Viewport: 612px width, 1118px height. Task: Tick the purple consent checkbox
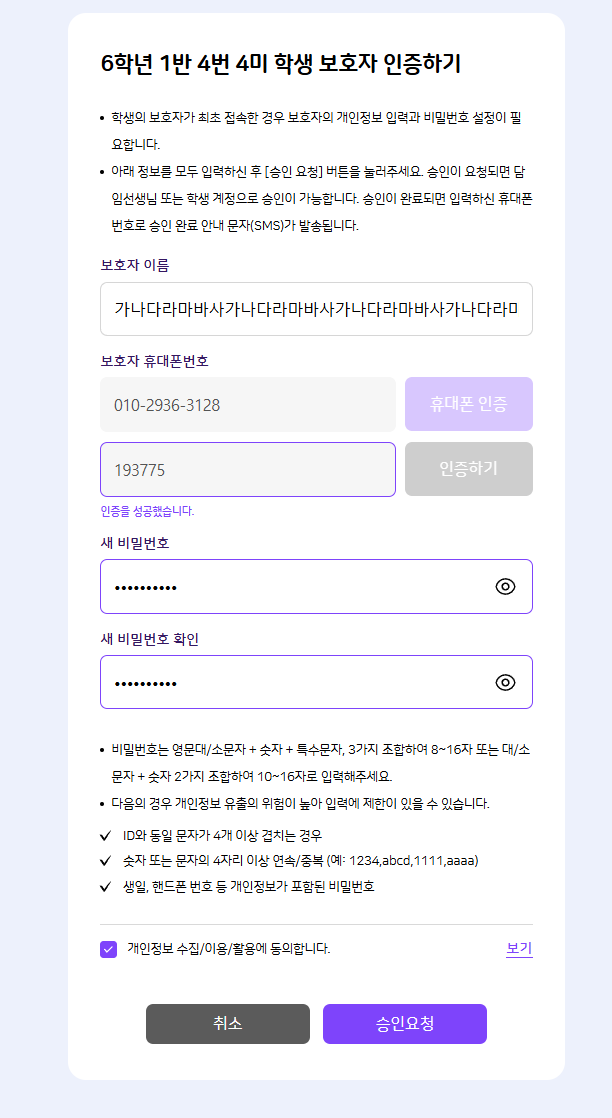pos(108,949)
